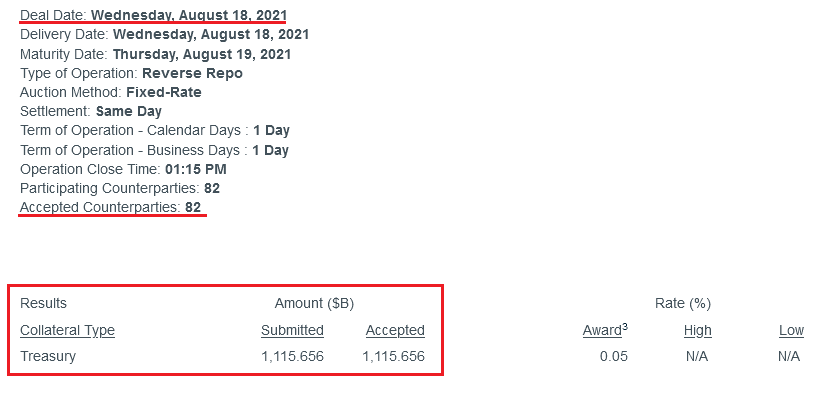The image size is (838, 393).
Task: Click the Fixed-Rate auction method text
Action: pos(164,93)
